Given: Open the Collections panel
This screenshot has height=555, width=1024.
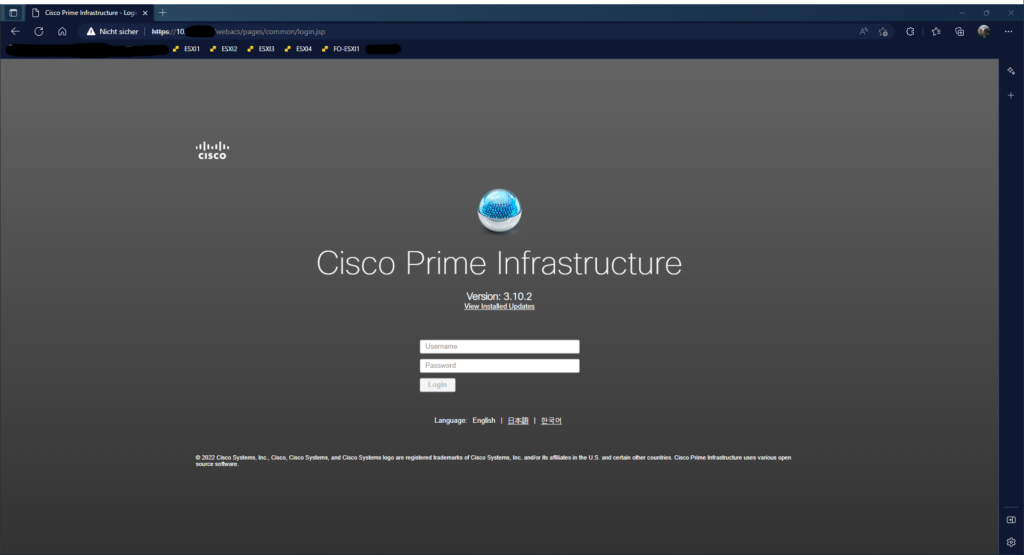Looking at the screenshot, I should (959, 31).
